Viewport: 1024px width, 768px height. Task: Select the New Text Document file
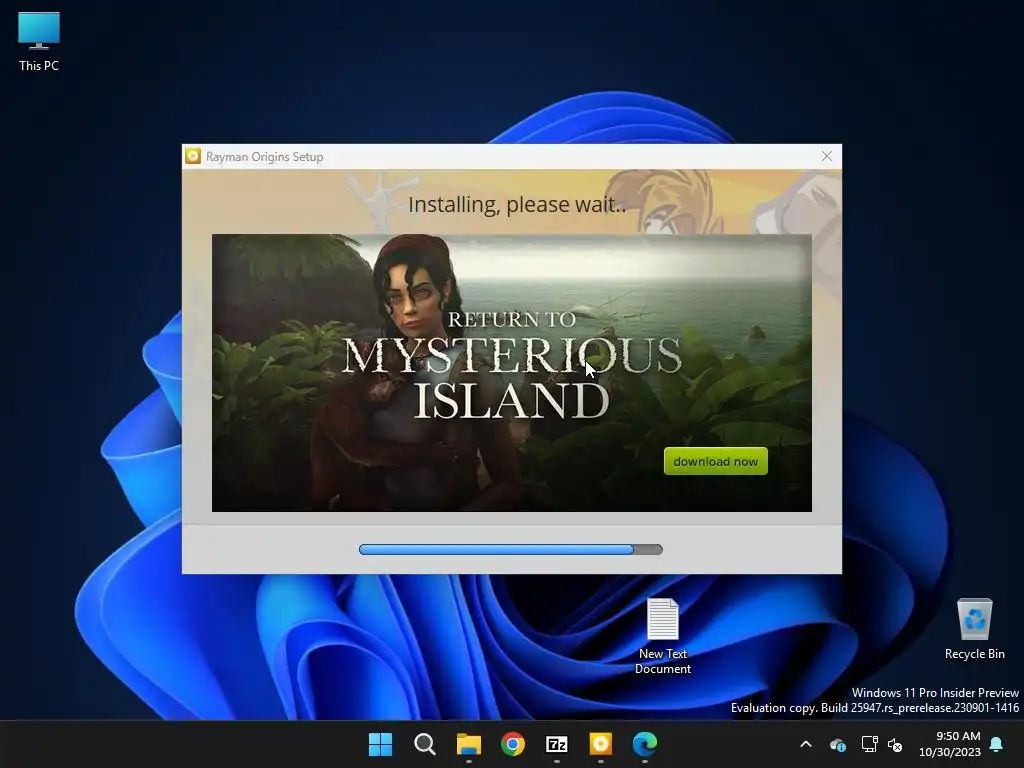pos(662,636)
